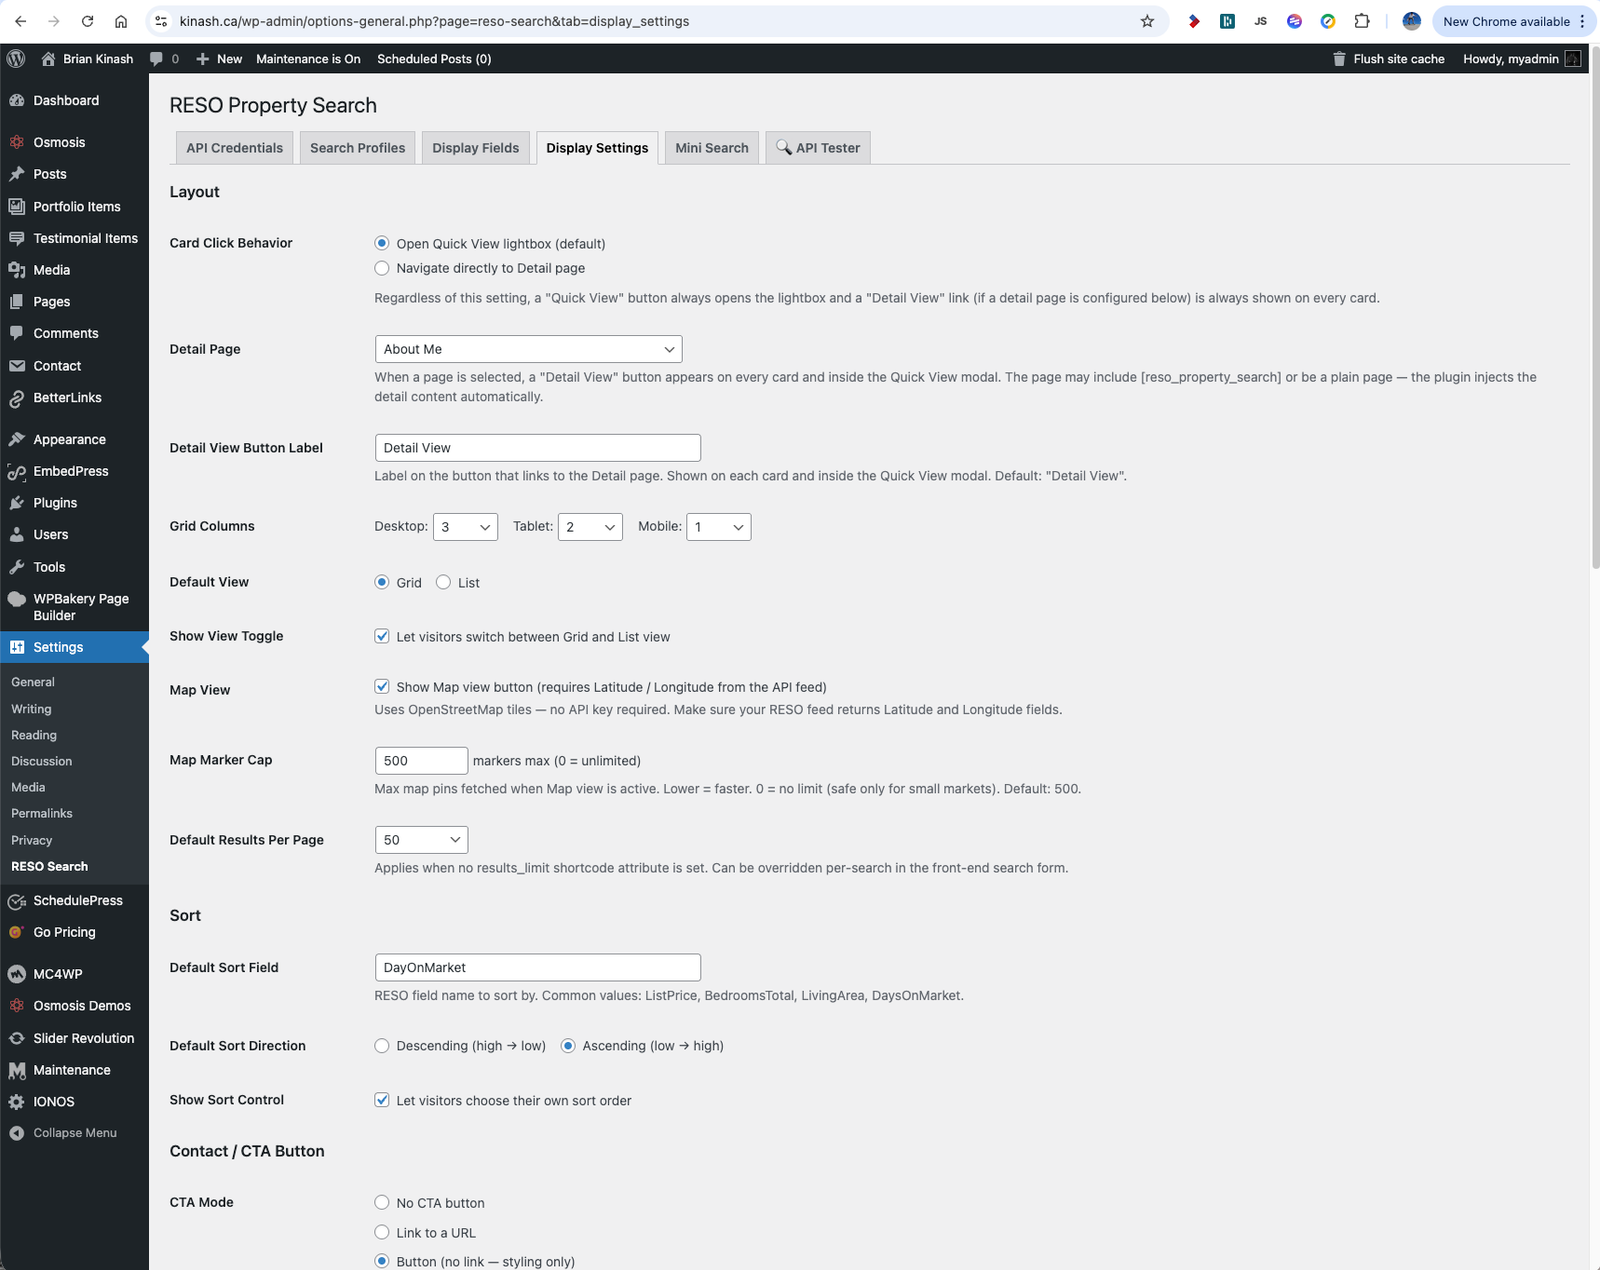Uncheck the Show Map view button checkbox
1600x1270 pixels.
pyautogui.click(x=382, y=687)
